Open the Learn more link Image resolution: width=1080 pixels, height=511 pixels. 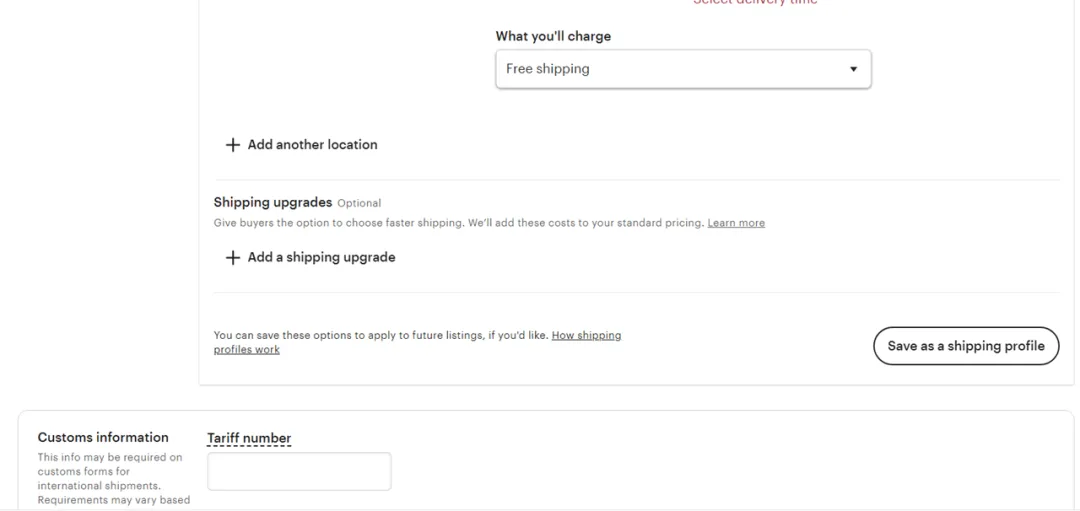pos(736,223)
